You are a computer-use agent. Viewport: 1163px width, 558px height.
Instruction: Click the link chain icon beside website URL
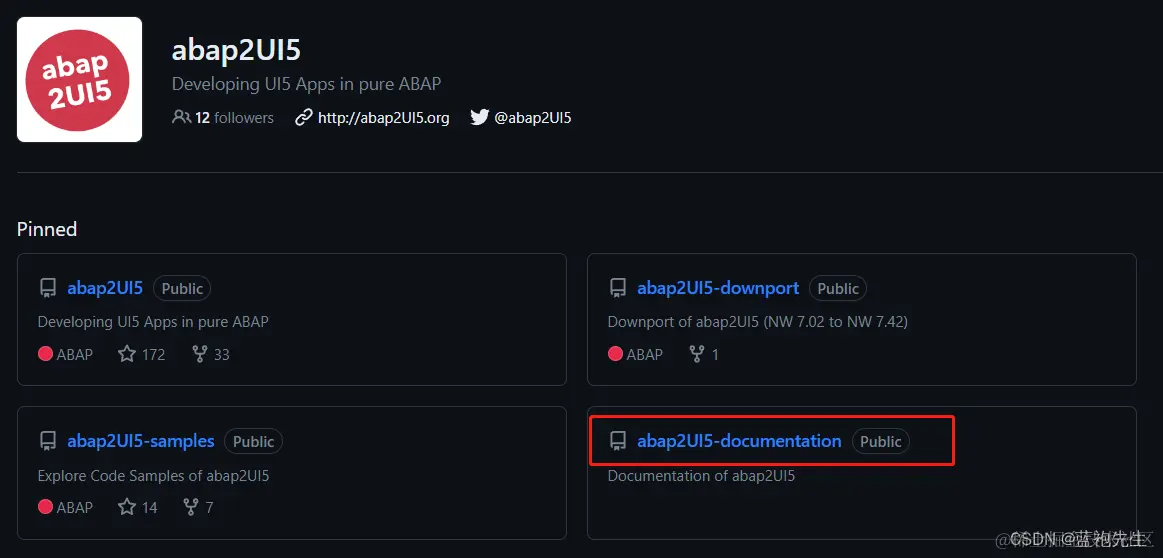point(303,117)
